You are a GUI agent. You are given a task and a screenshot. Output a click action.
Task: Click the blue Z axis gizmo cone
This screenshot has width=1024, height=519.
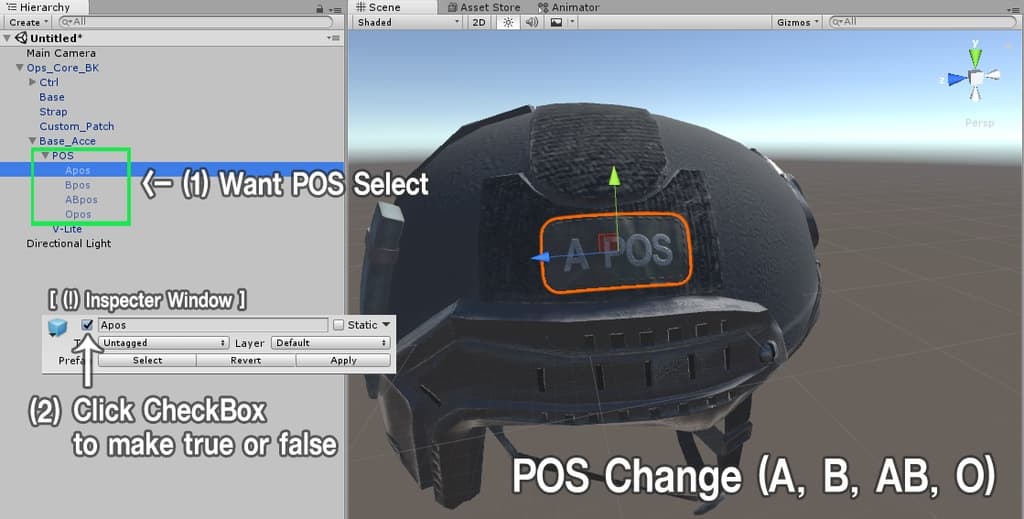coord(957,79)
